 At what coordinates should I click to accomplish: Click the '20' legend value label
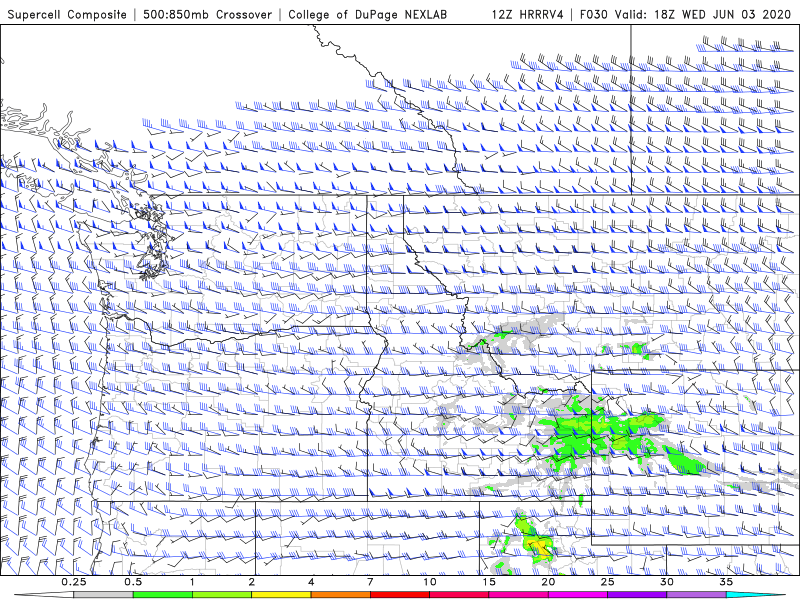(548, 582)
